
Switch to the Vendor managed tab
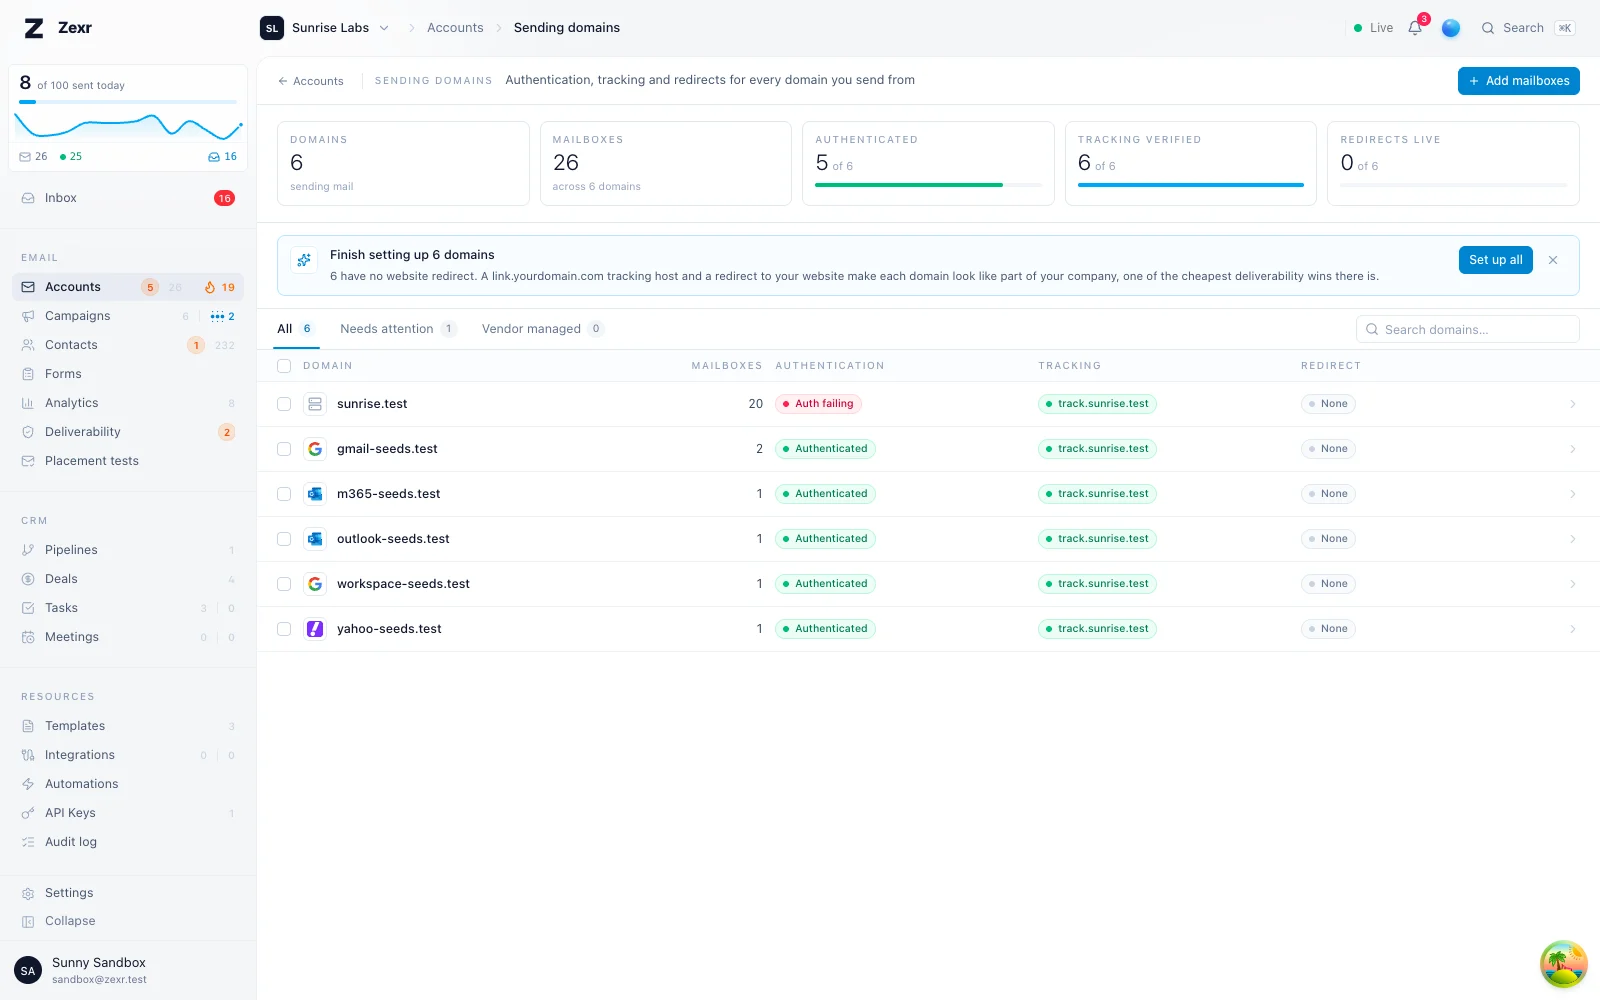(542, 329)
